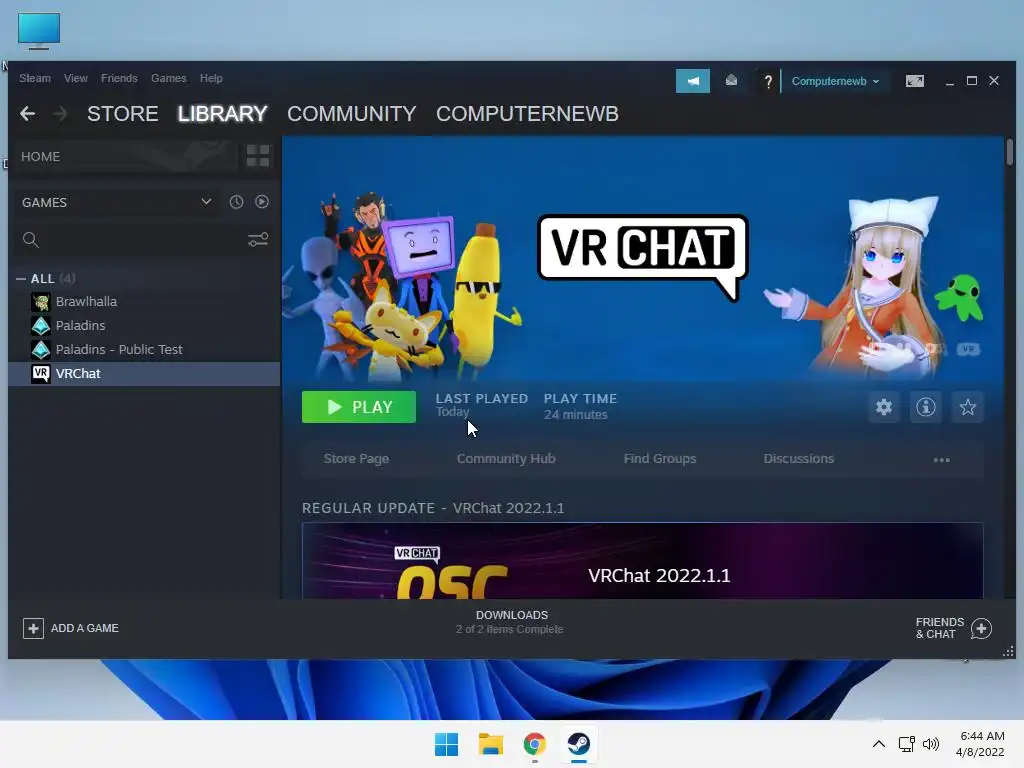This screenshot has width=1024, height=768.
Task: Open Windows Start menu
Action: point(447,744)
